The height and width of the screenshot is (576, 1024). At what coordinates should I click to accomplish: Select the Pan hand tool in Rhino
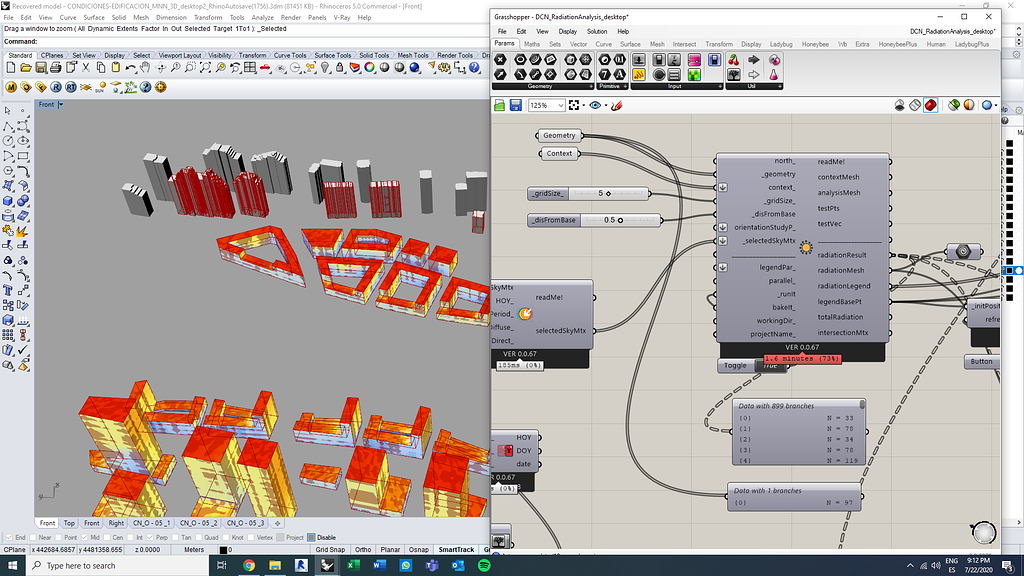tap(145, 67)
